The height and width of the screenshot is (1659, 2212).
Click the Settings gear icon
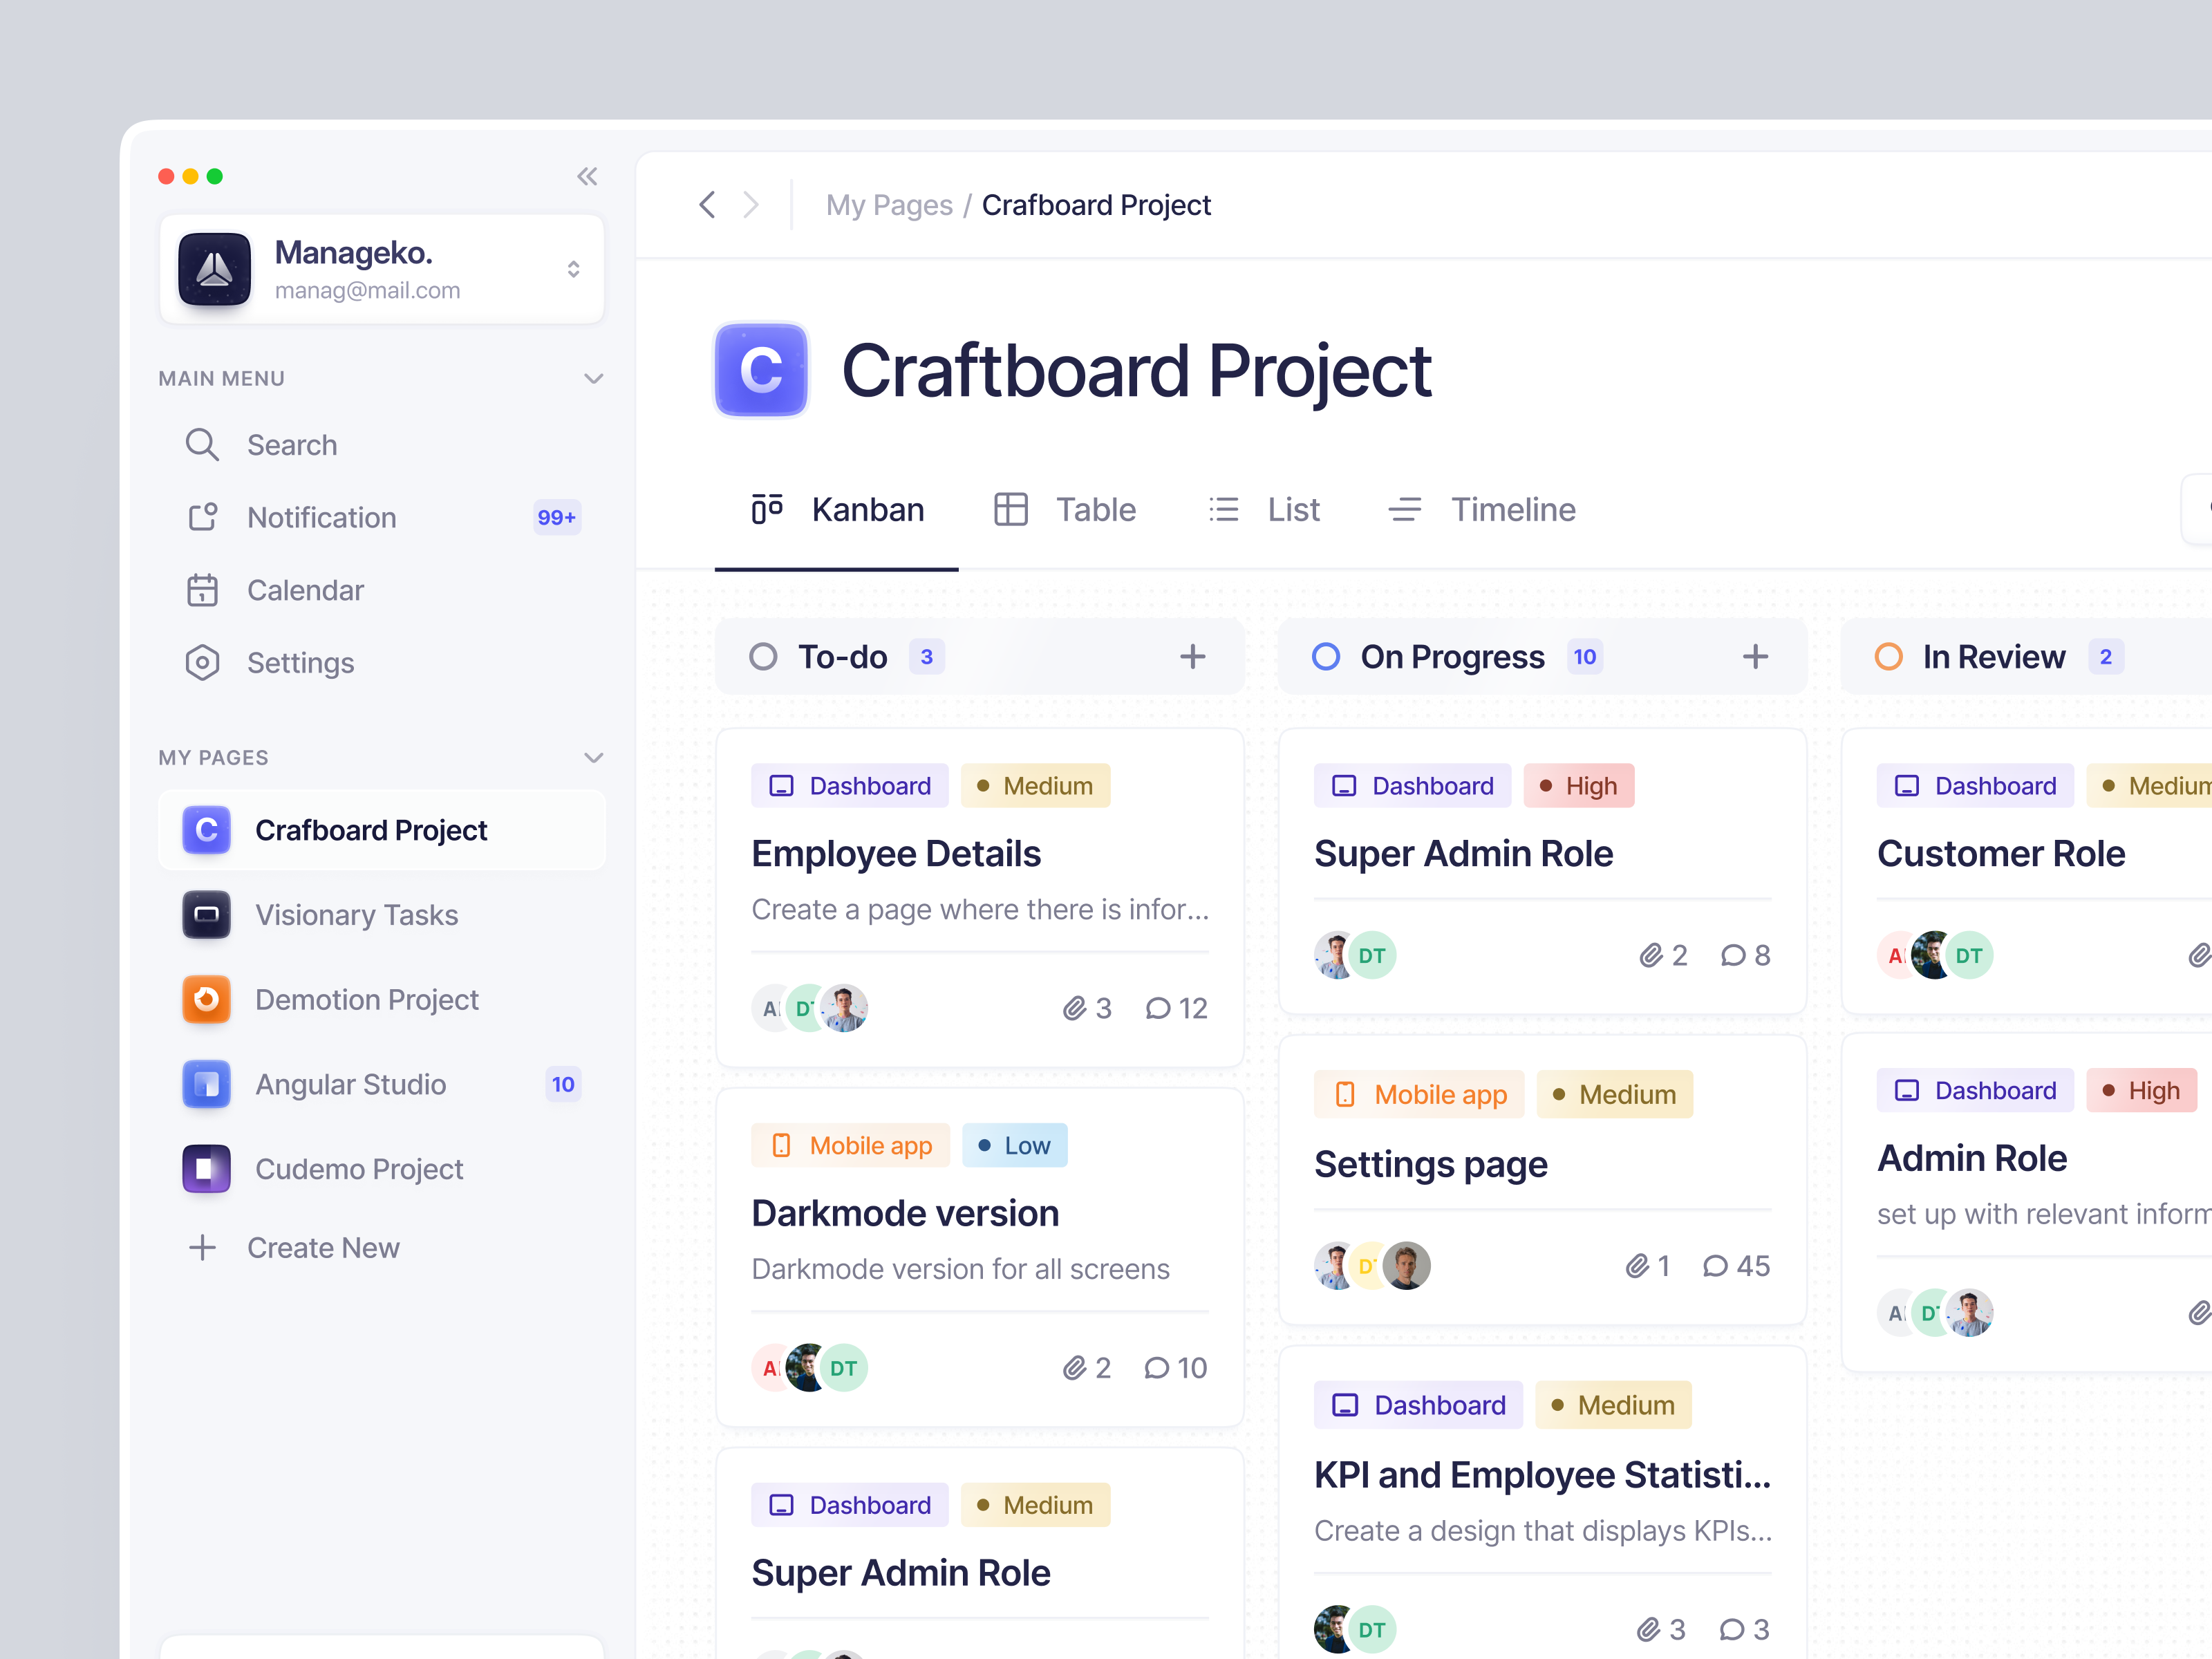click(203, 662)
